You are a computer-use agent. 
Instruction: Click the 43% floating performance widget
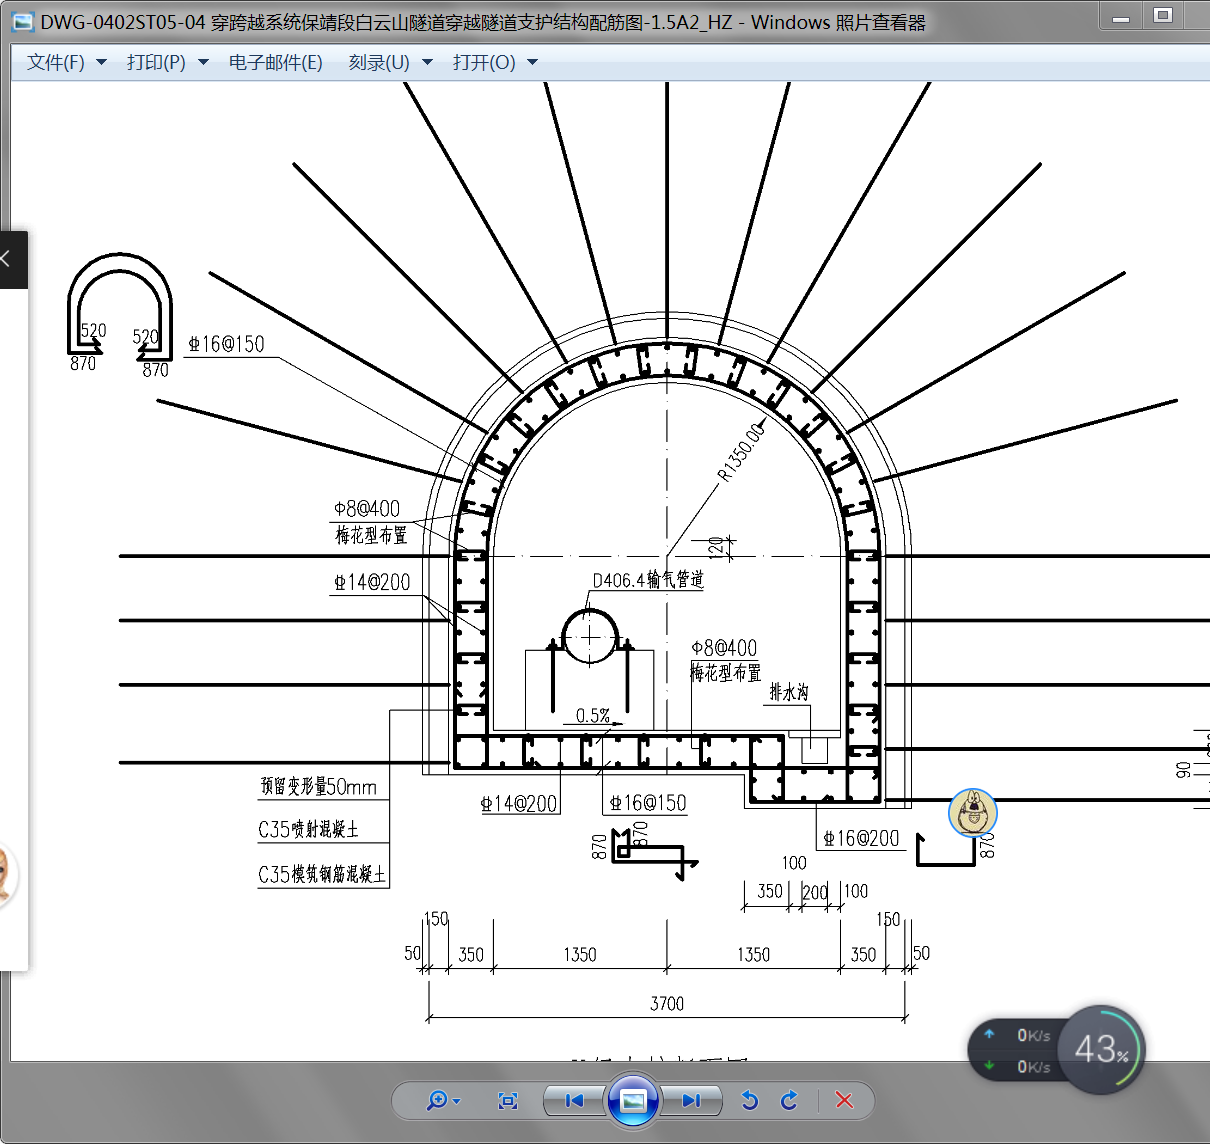pos(1101,1049)
